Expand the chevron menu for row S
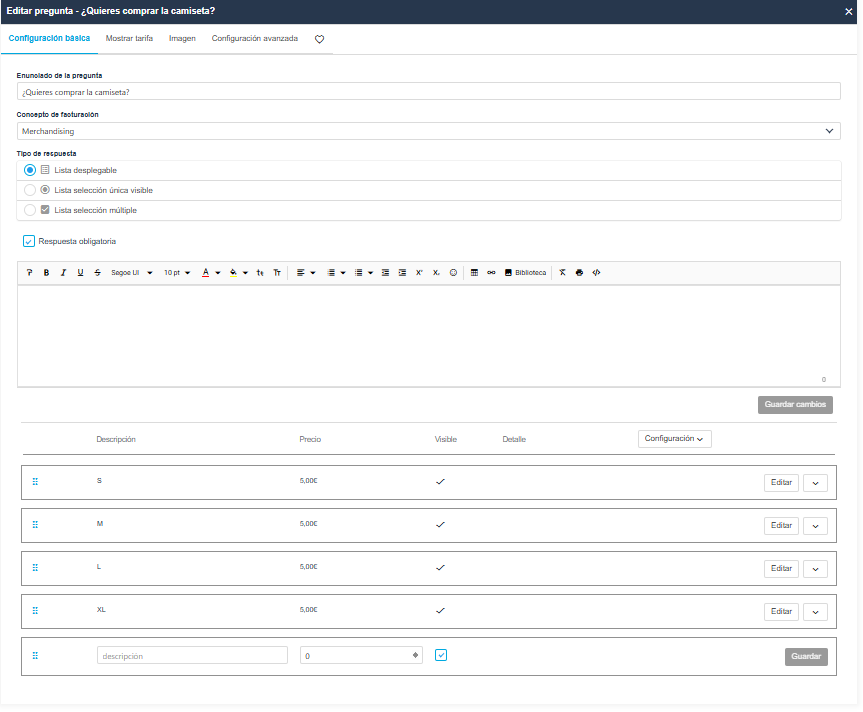The height and width of the screenshot is (712, 863). point(815,483)
